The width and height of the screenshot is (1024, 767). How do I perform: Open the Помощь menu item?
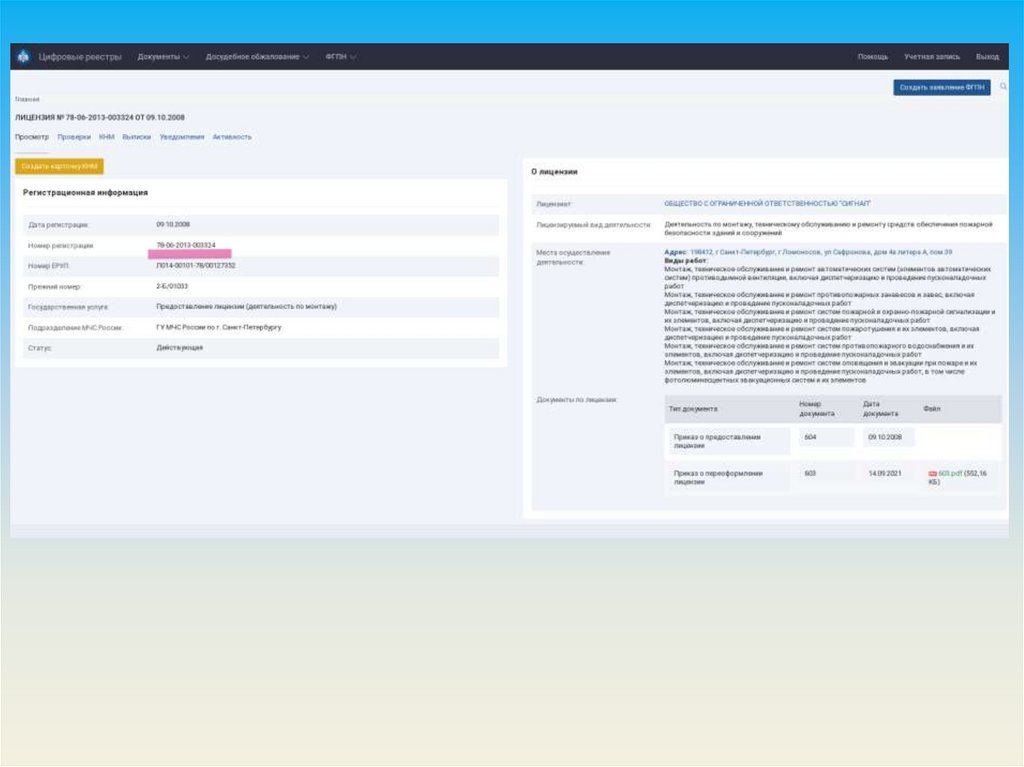pyautogui.click(x=872, y=57)
